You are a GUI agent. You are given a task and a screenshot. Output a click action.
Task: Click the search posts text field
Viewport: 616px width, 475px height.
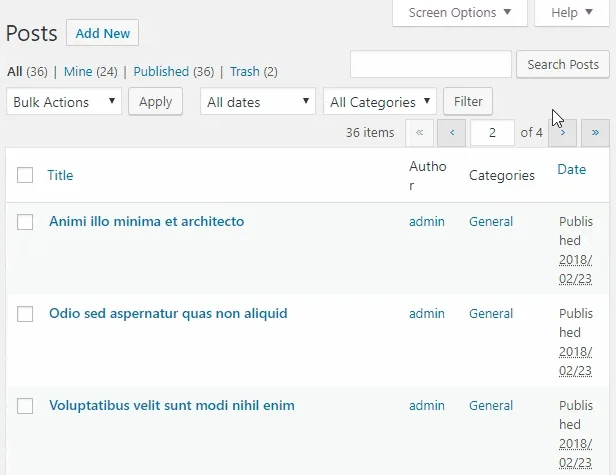430,65
